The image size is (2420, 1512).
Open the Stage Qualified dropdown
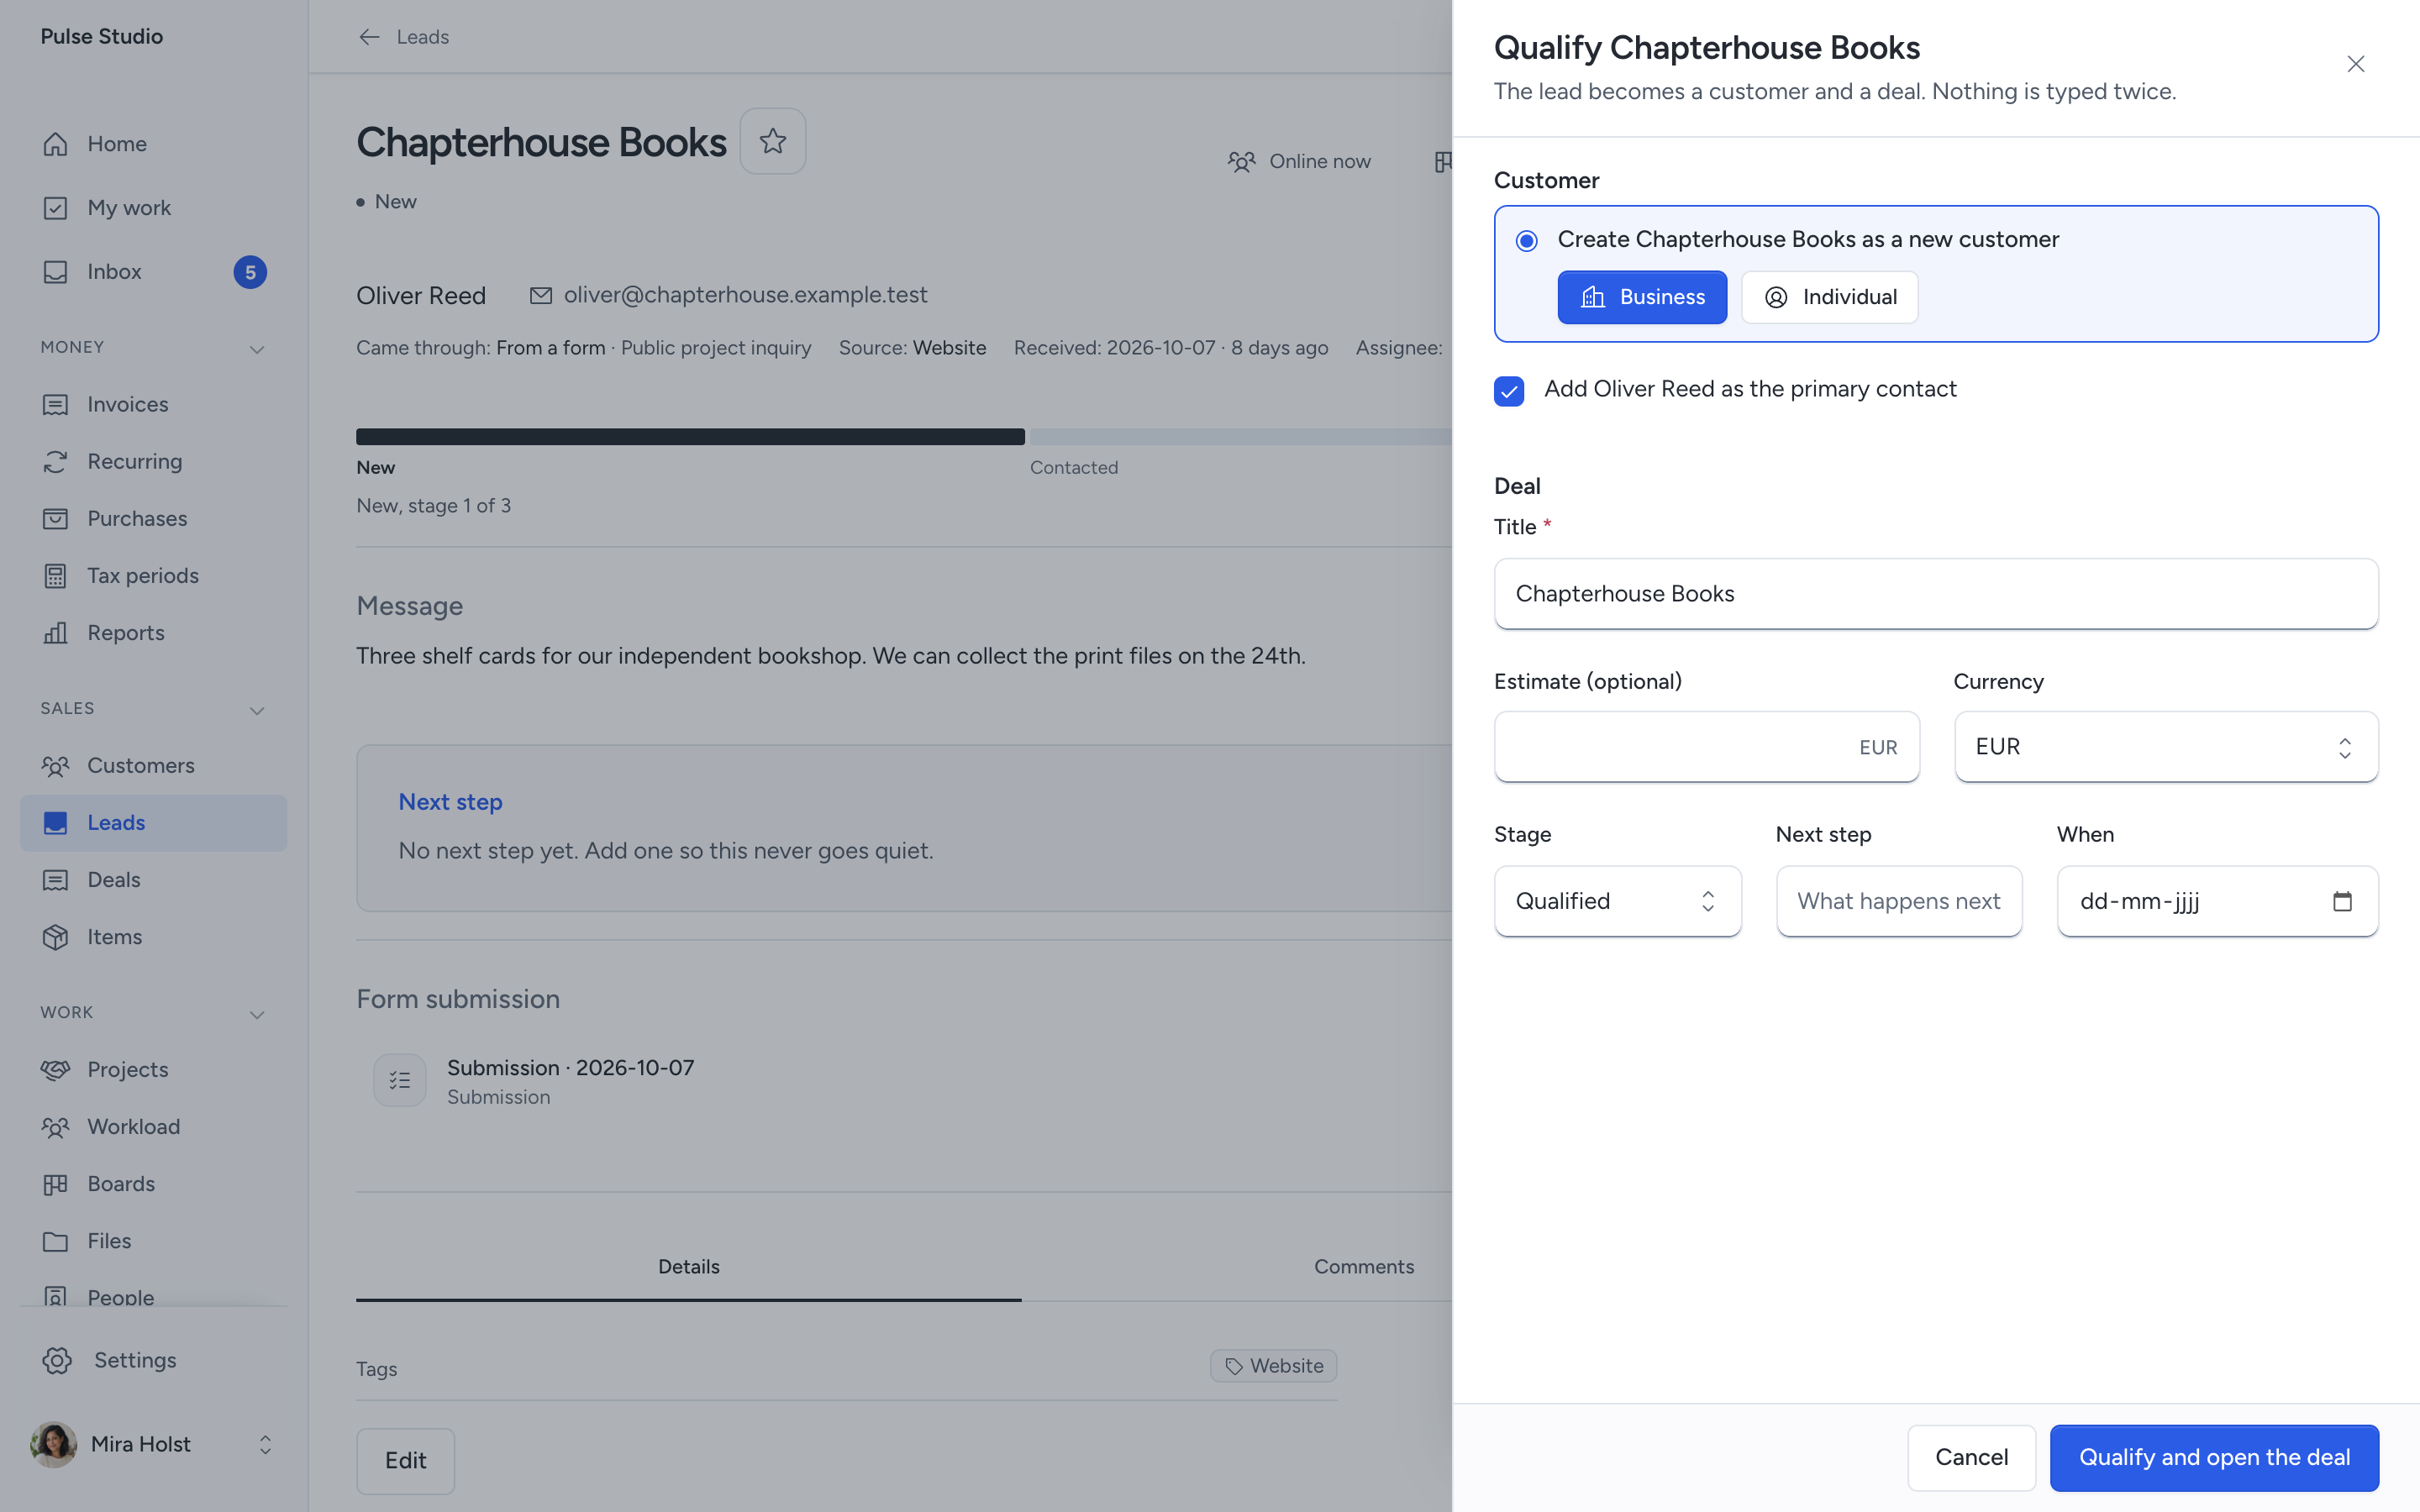(x=1617, y=901)
